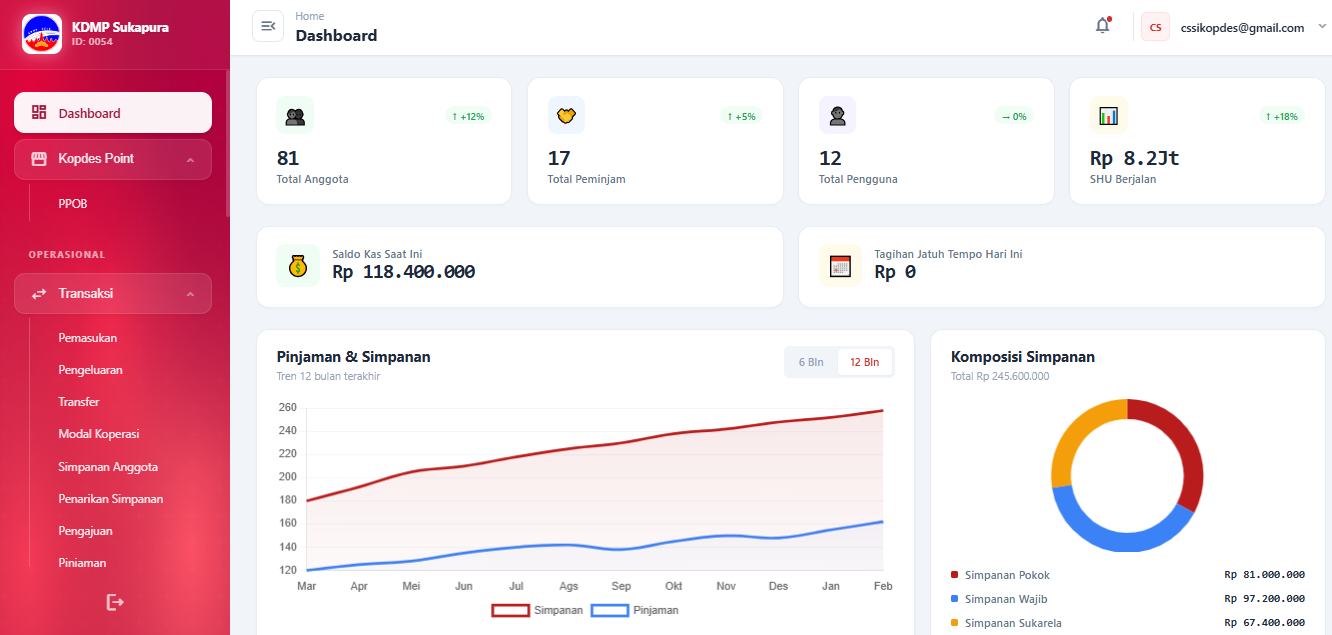Switch chart range to 6 Bln
Viewport: 1332px width, 635px height.
tap(811, 362)
